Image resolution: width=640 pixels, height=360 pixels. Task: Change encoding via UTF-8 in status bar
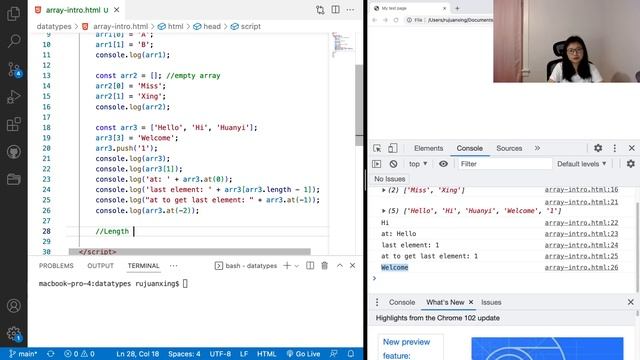220,354
